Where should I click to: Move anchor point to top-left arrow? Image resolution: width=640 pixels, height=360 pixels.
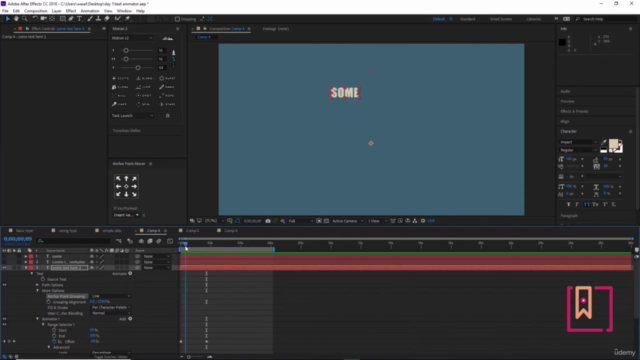[x=118, y=178]
